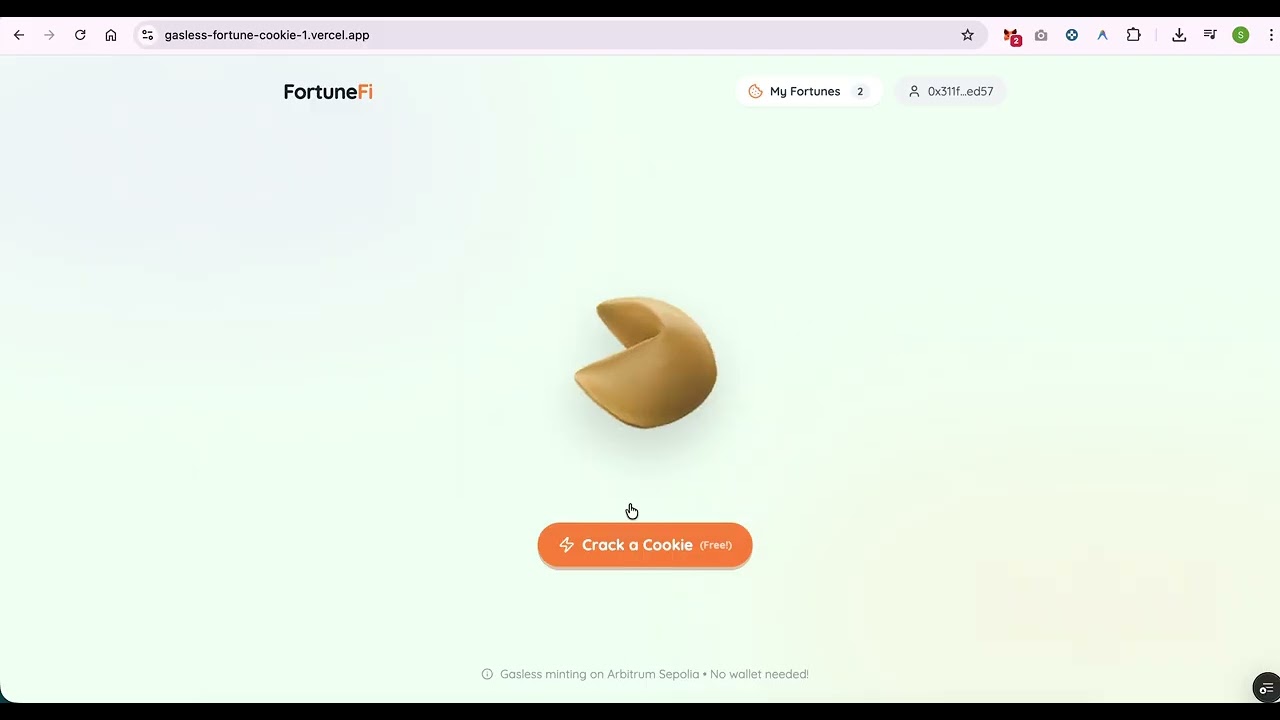Open the Chrome three-dot menu
Image resolution: width=1280 pixels, height=720 pixels.
tap(1271, 35)
